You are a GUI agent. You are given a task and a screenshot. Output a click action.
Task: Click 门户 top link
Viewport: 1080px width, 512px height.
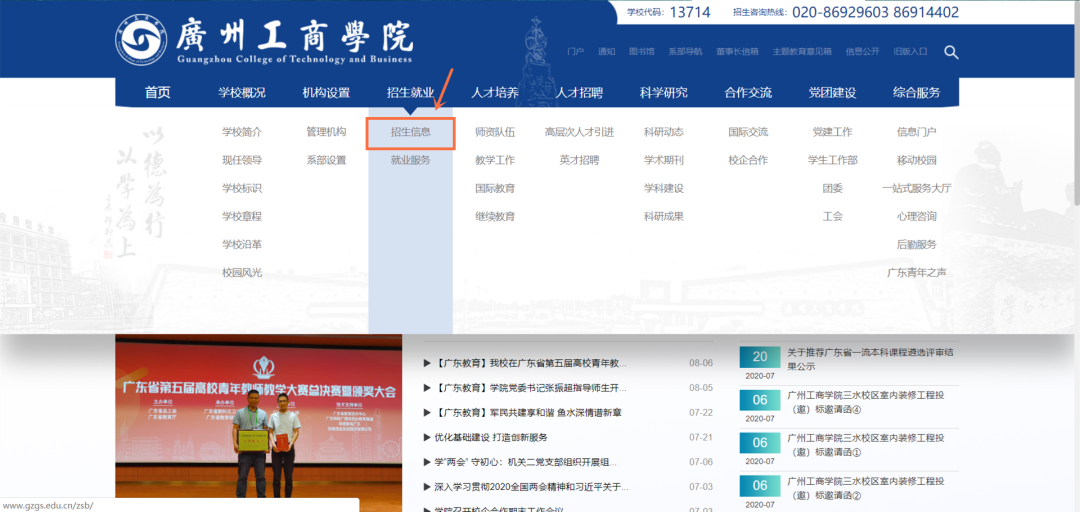(x=575, y=52)
